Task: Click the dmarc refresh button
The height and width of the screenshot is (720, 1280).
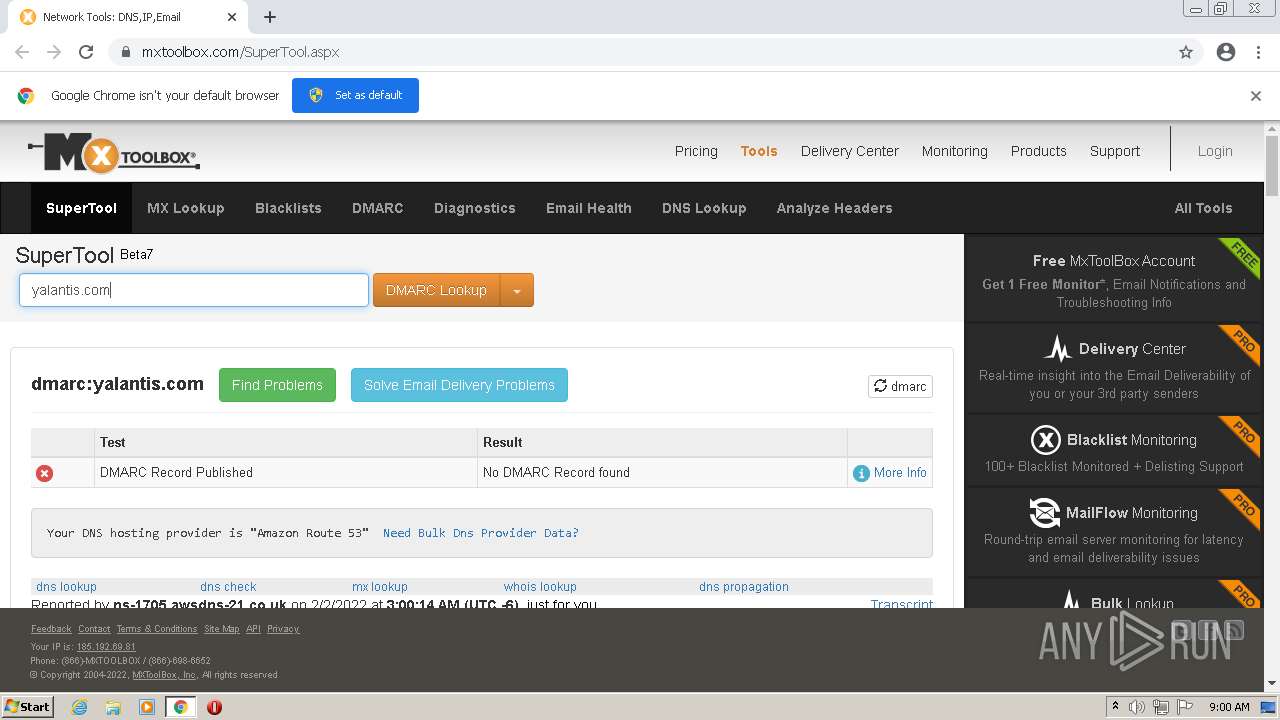Action: (x=900, y=386)
